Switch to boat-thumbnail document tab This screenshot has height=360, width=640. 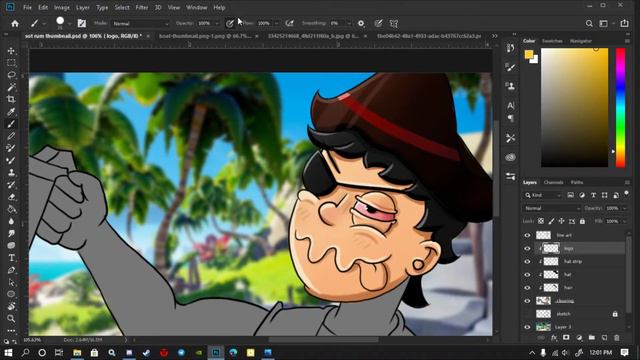click(x=205, y=36)
